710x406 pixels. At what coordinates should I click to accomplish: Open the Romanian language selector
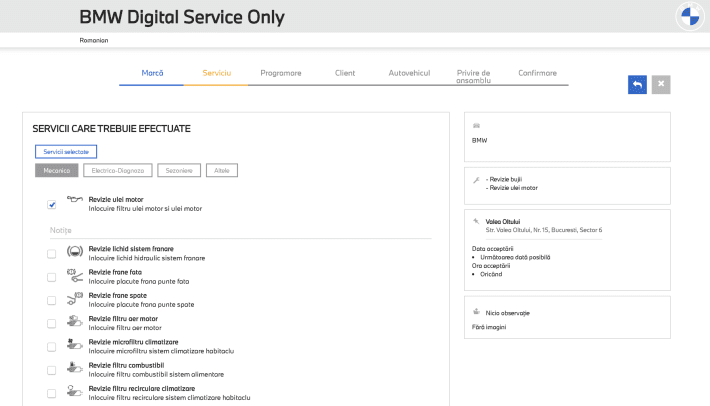click(94, 40)
